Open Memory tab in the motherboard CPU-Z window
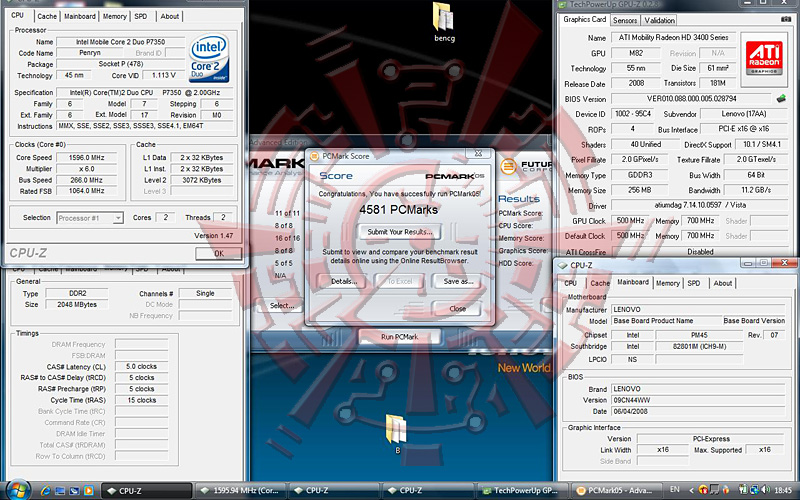Viewport: 800px width, 500px height. click(667, 283)
